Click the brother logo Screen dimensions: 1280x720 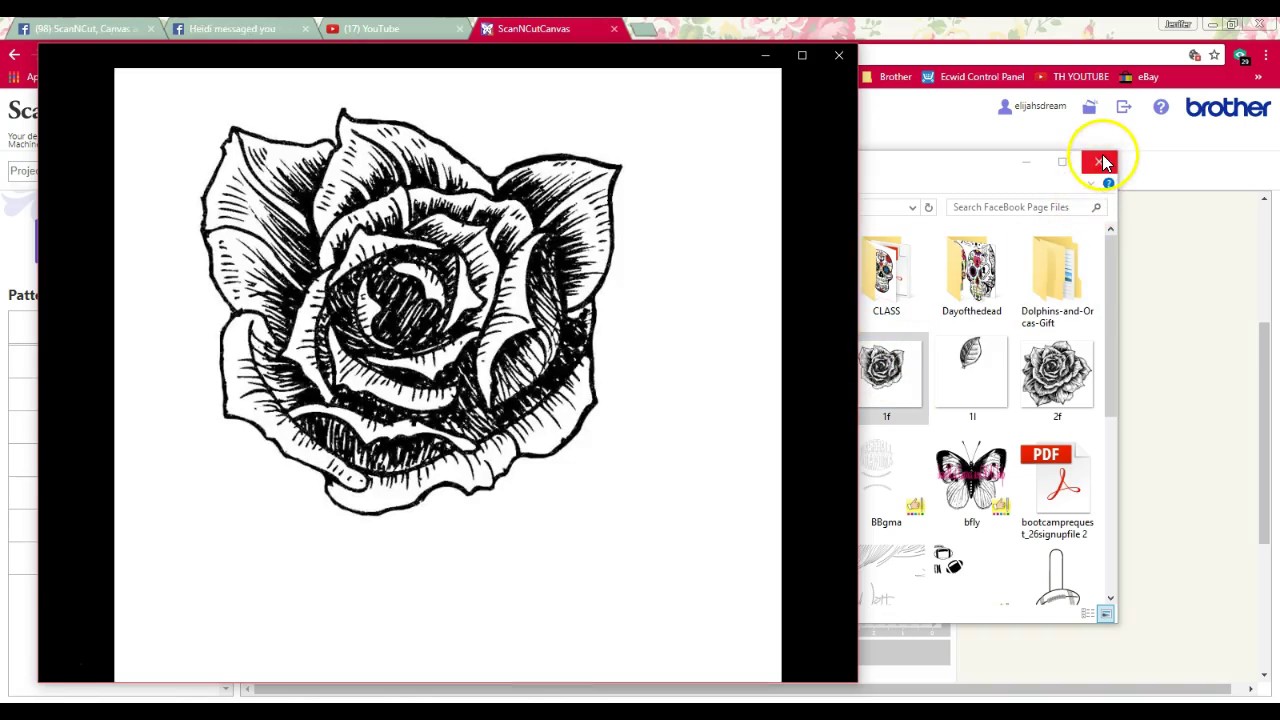click(x=1228, y=108)
